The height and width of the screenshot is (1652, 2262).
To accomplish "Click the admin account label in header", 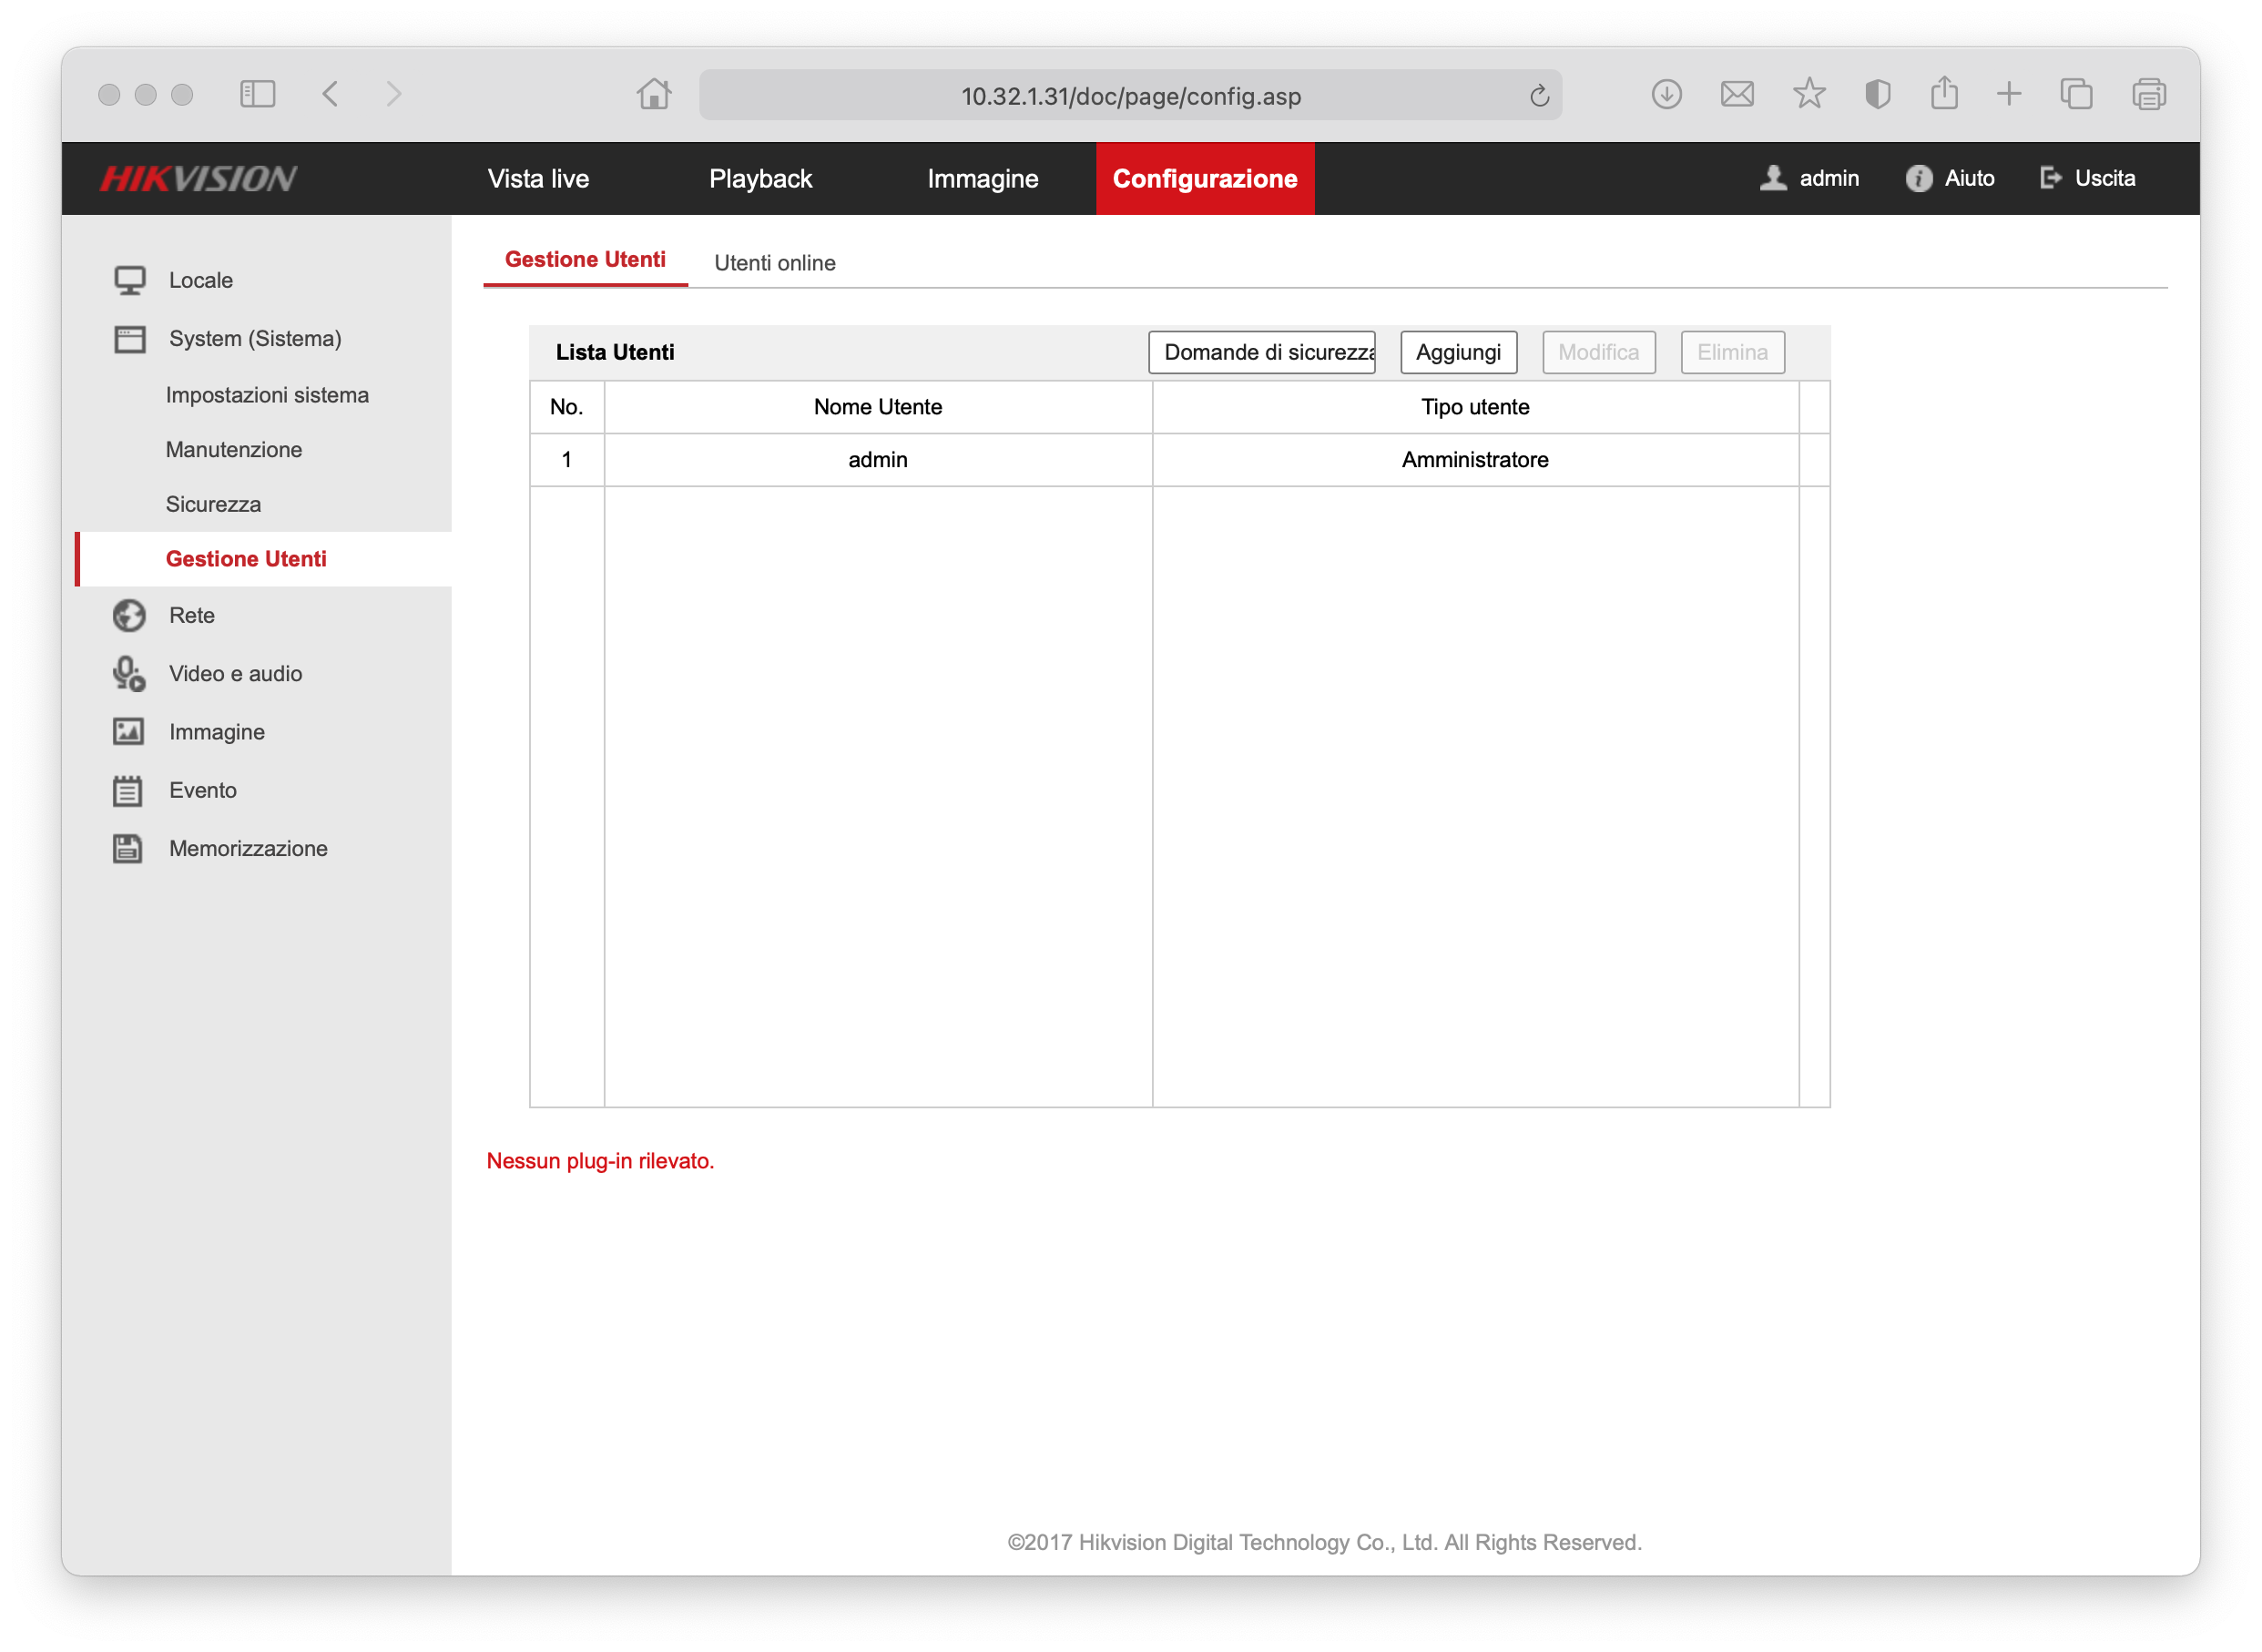I will tap(1829, 178).
